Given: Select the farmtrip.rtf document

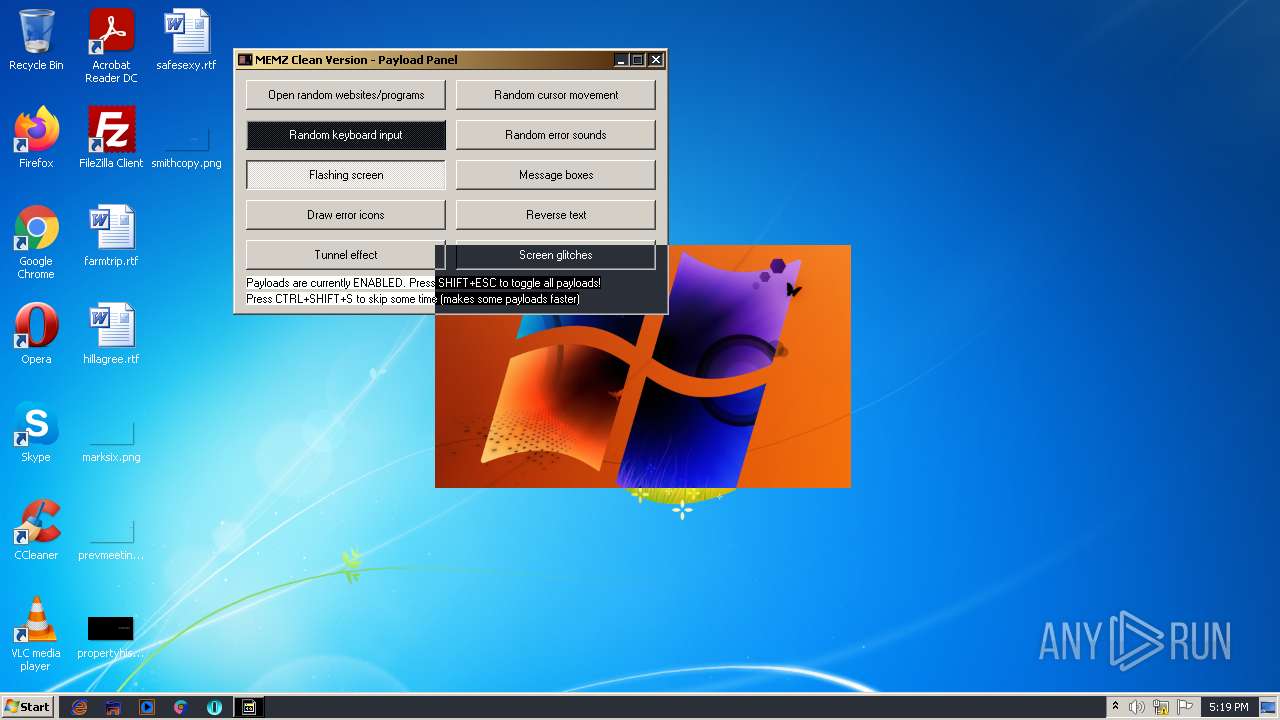Looking at the screenshot, I should coord(111,236).
